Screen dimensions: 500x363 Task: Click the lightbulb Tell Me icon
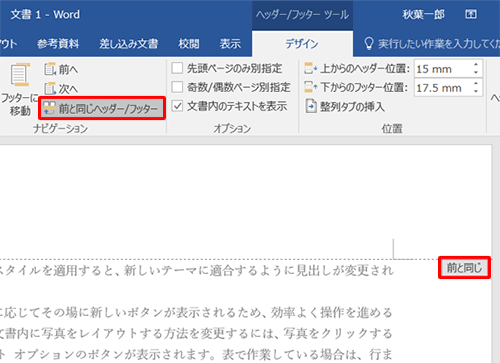tap(368, 44)
